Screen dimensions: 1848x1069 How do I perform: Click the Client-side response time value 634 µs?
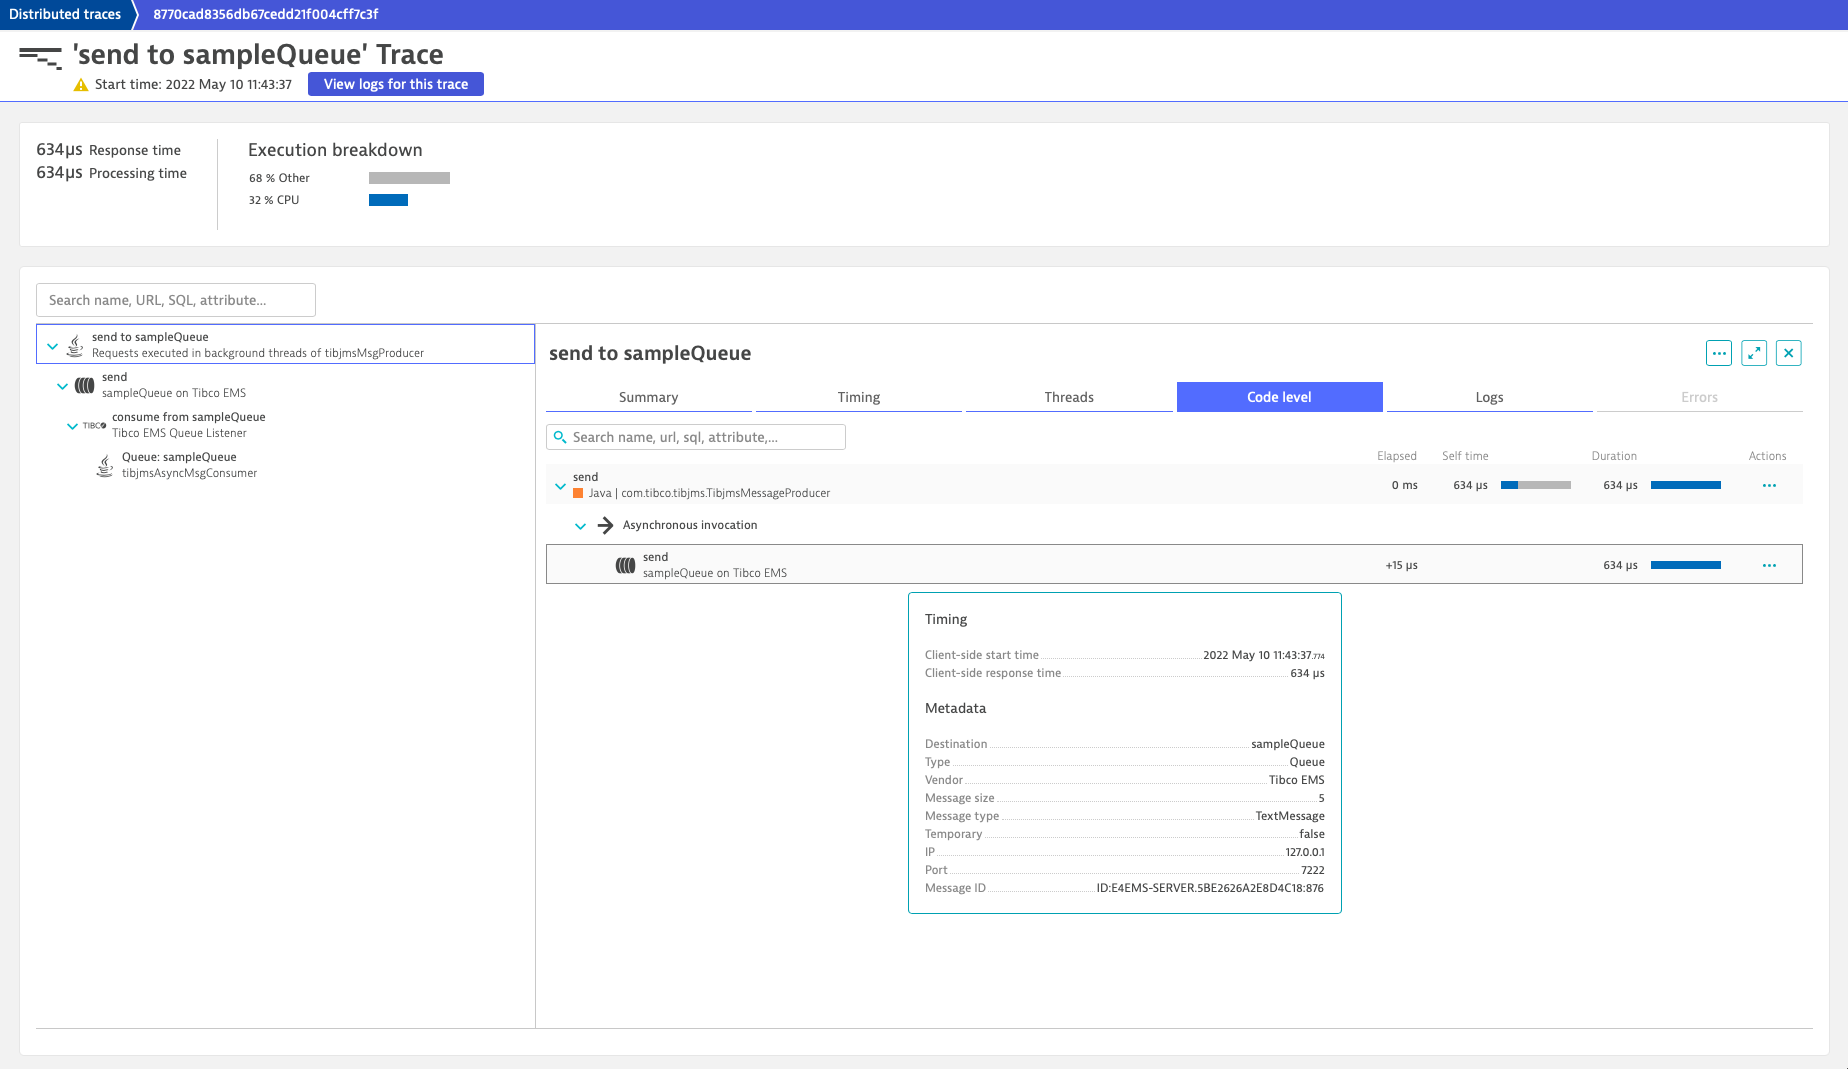pos(1307,673)
